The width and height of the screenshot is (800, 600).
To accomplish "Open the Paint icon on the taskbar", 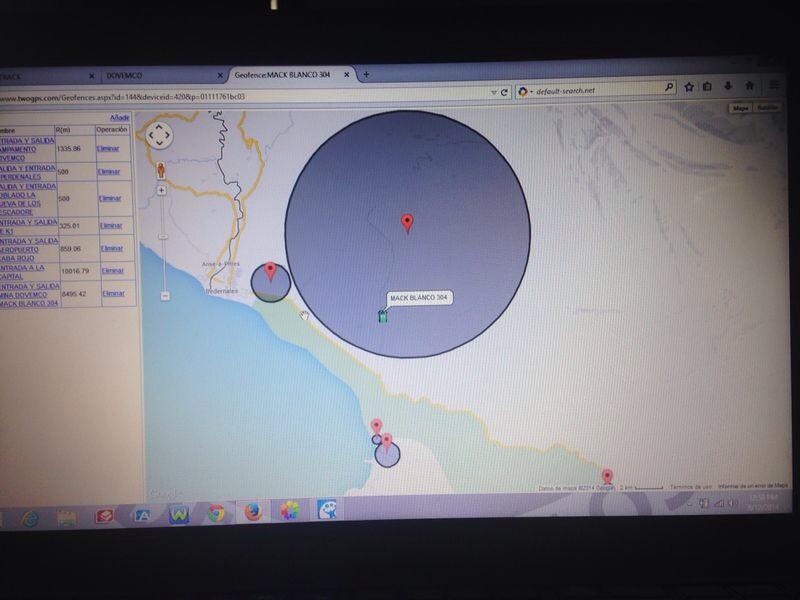I will coord(327,509).
